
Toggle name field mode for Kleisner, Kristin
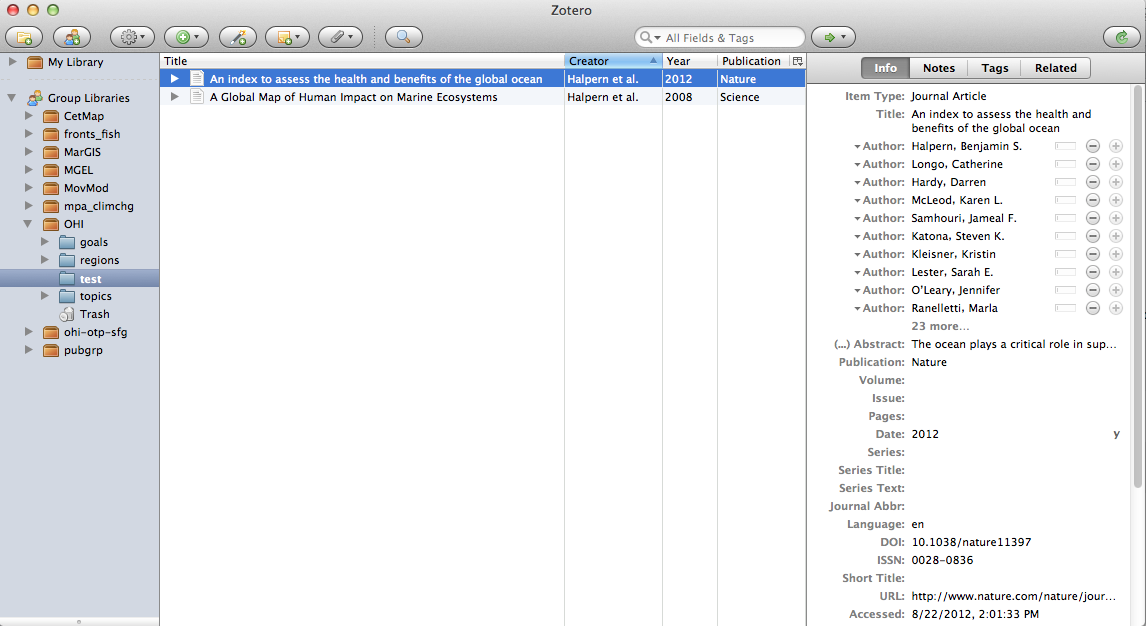[1066, 254]
